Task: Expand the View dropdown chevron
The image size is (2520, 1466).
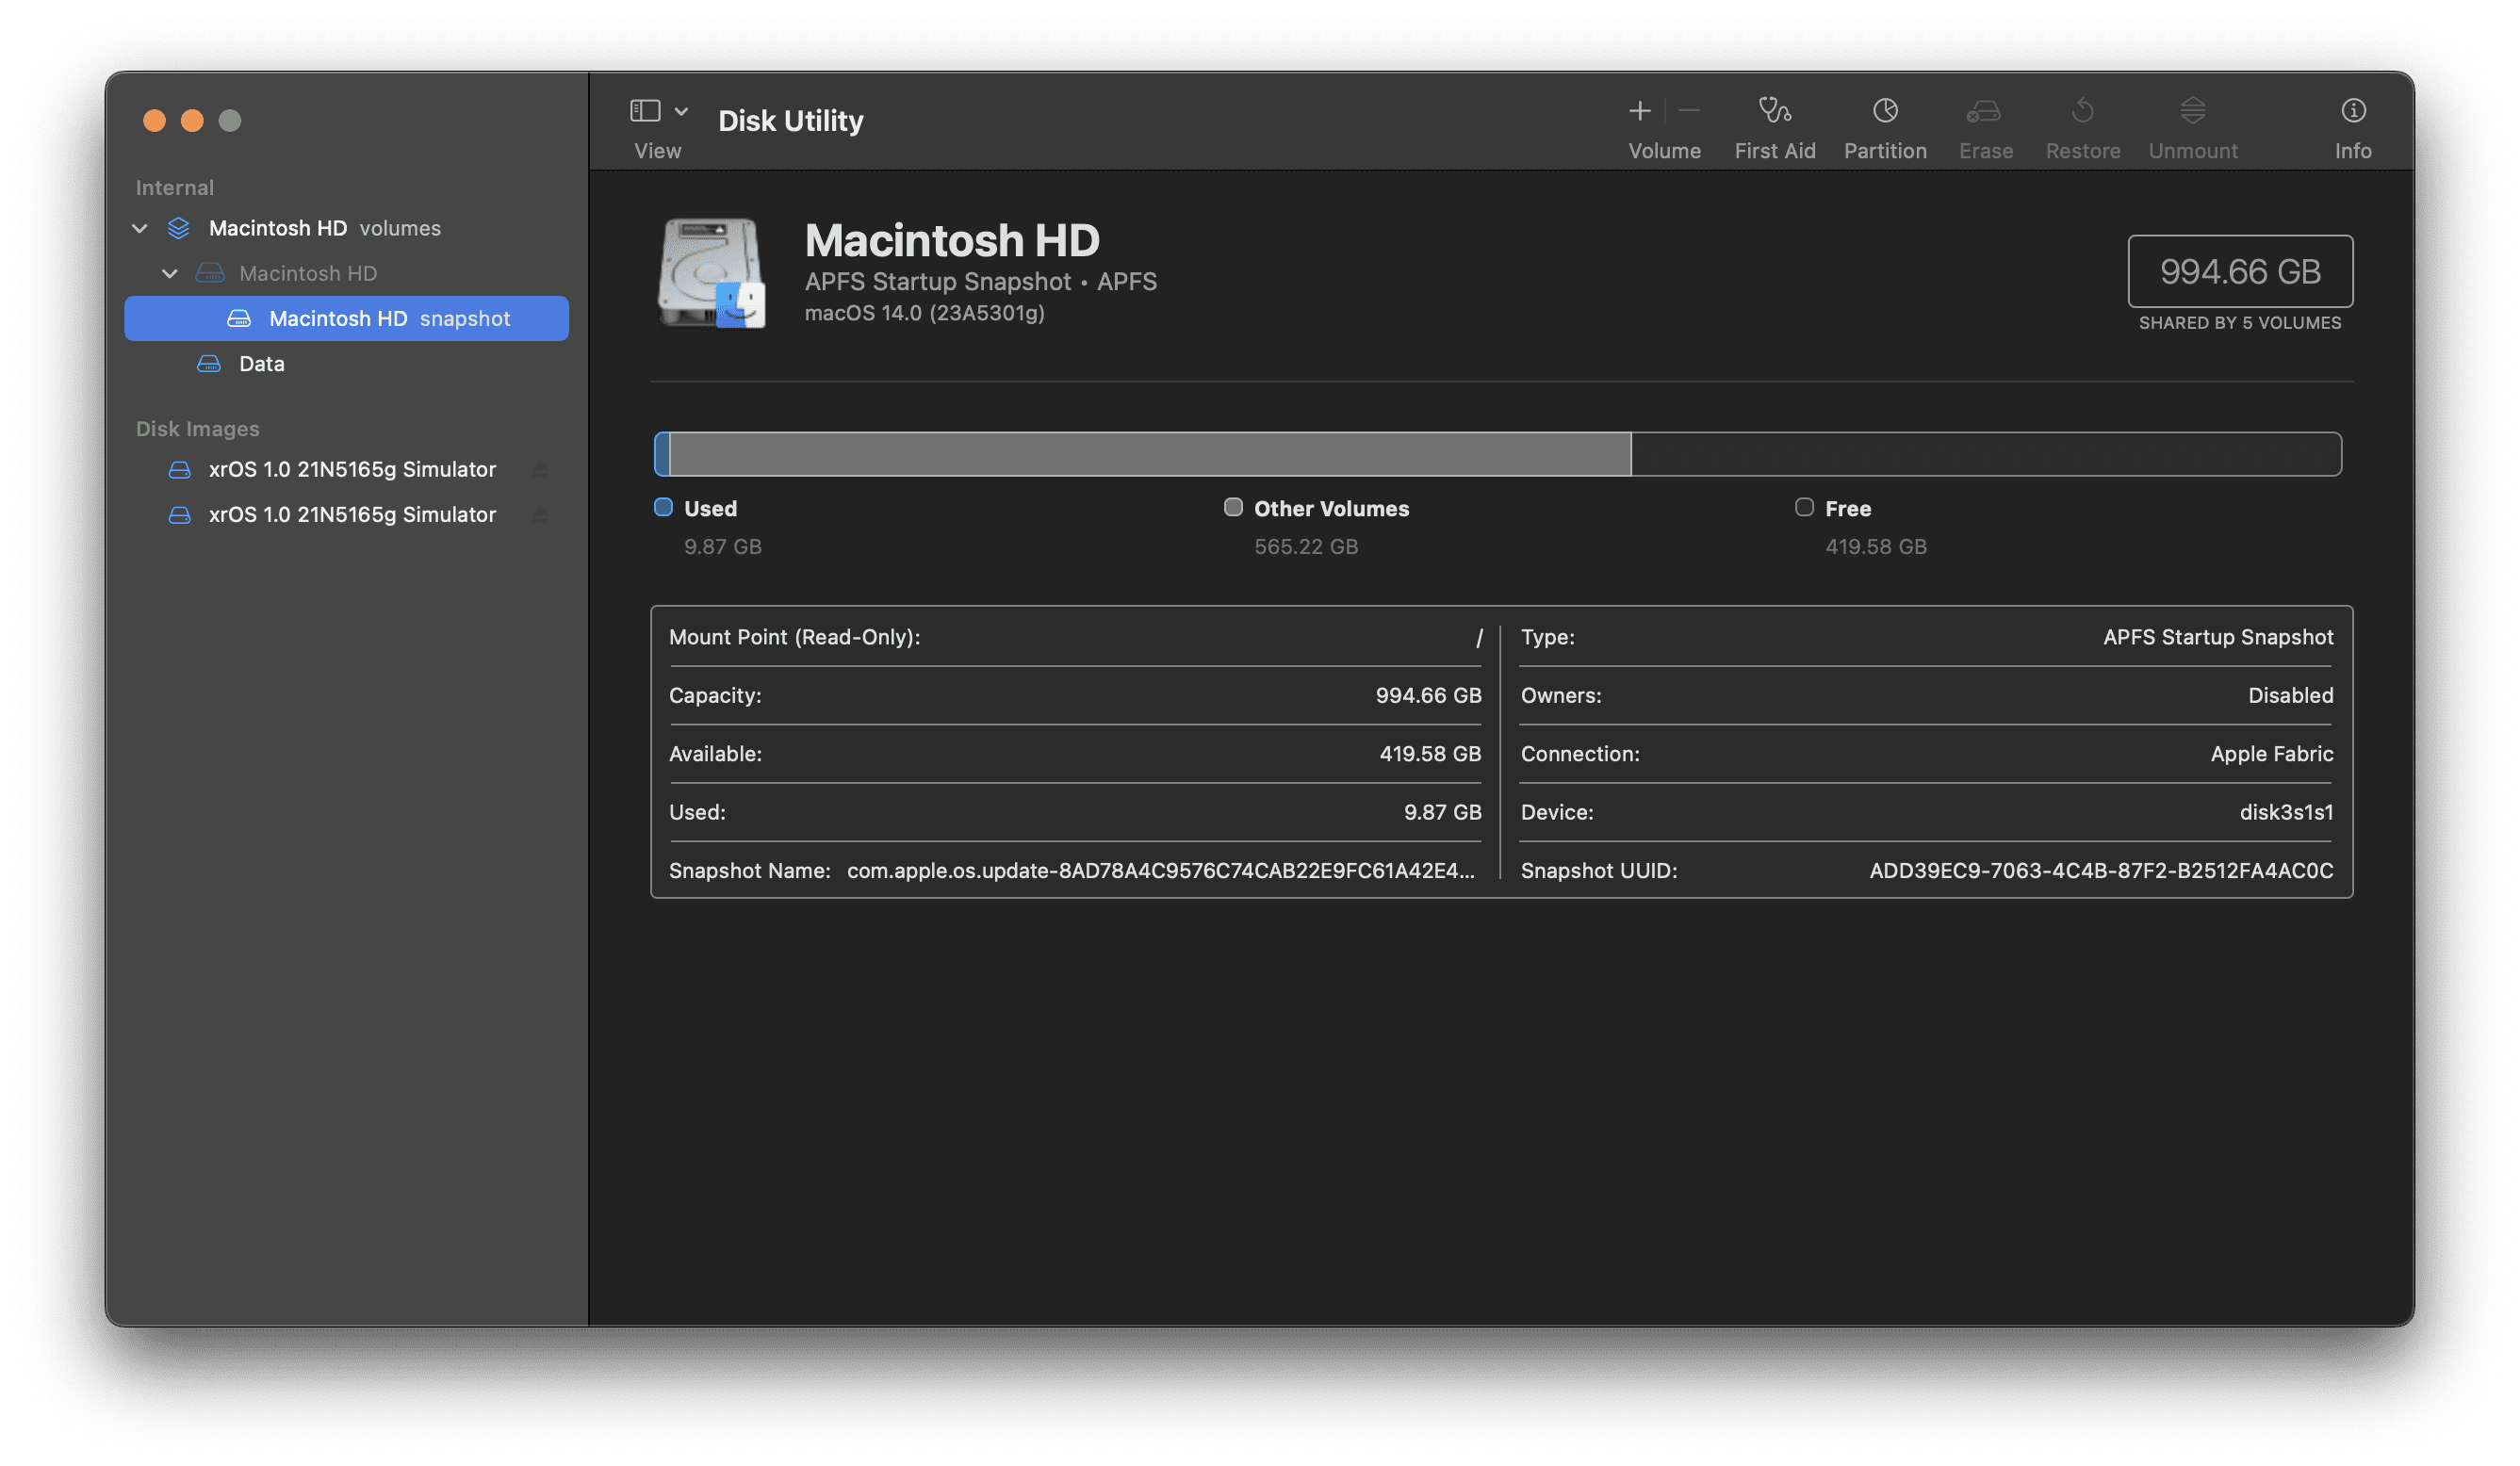Action: point(681,111)
